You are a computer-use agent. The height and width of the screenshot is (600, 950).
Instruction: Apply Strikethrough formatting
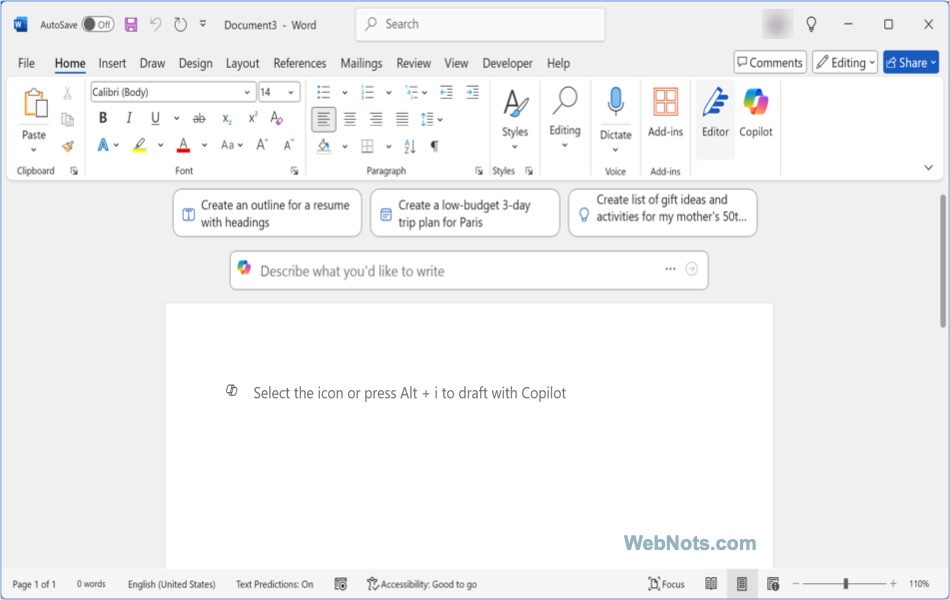point(199,118)
